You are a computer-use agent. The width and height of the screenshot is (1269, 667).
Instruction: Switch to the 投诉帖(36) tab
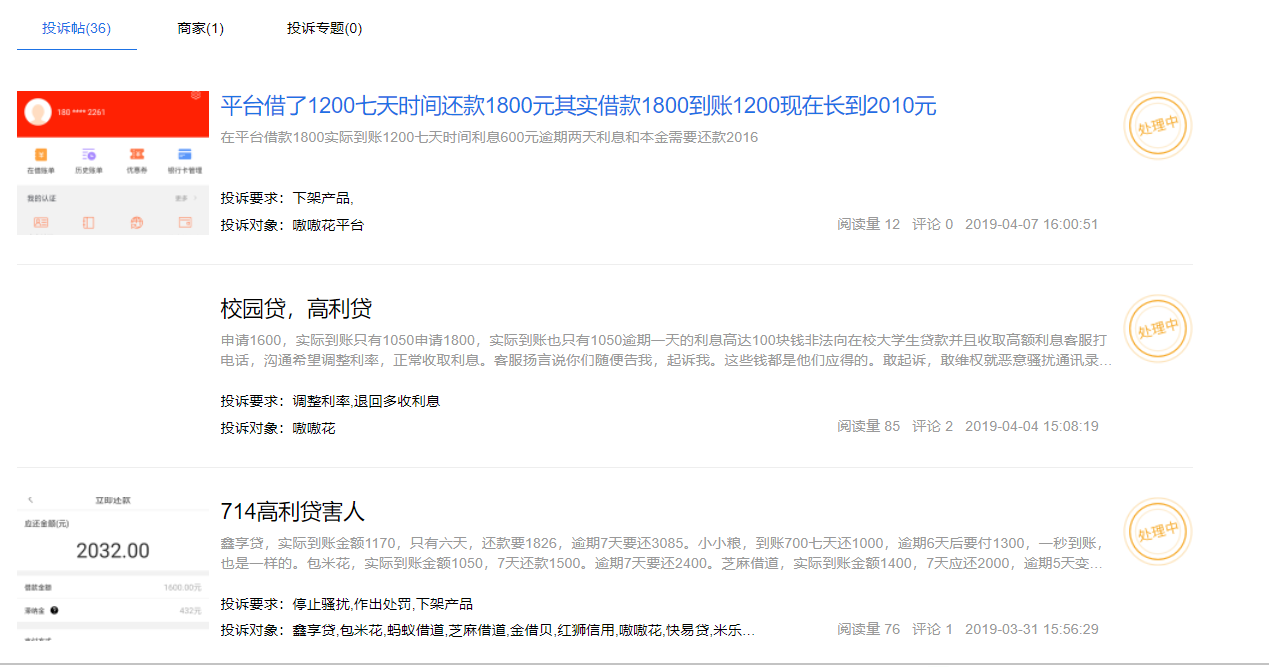[76, 28]
